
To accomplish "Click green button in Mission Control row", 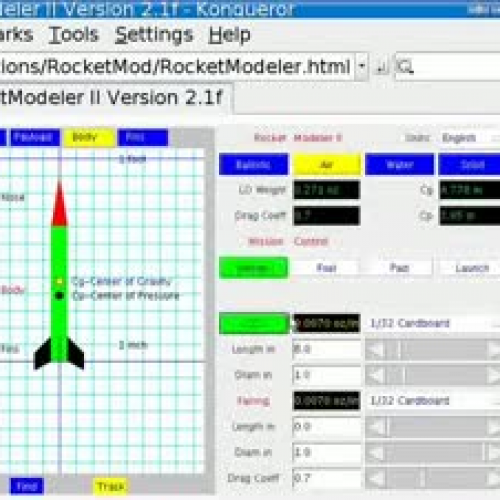I will pyautogui.click(x=253, y=268).
